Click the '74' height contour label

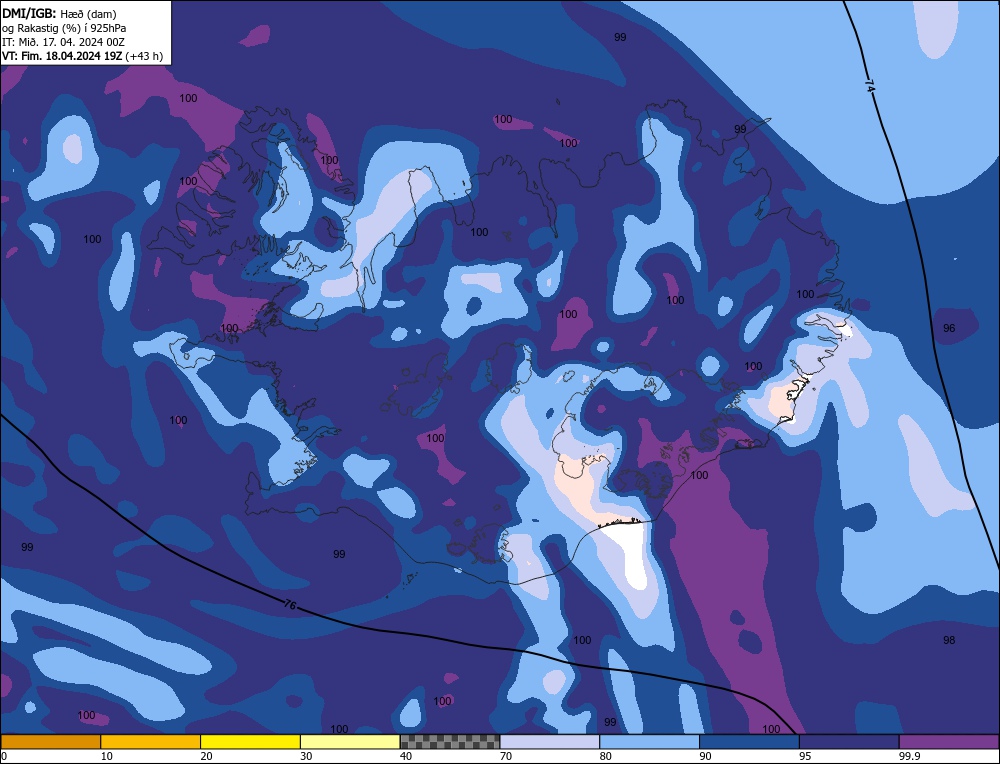pyautogui.click(x=870, y=85)
